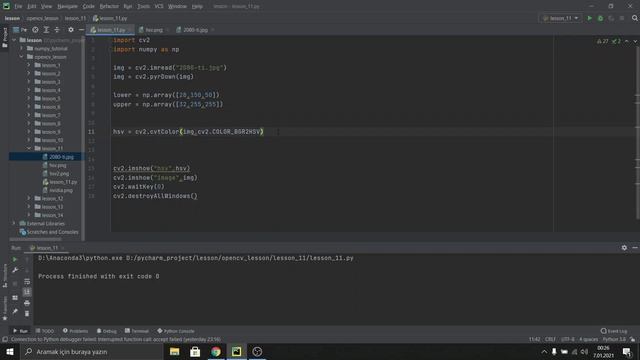Click line 11 cvtColor code line
640x360 pixels.
click(188, 132)
